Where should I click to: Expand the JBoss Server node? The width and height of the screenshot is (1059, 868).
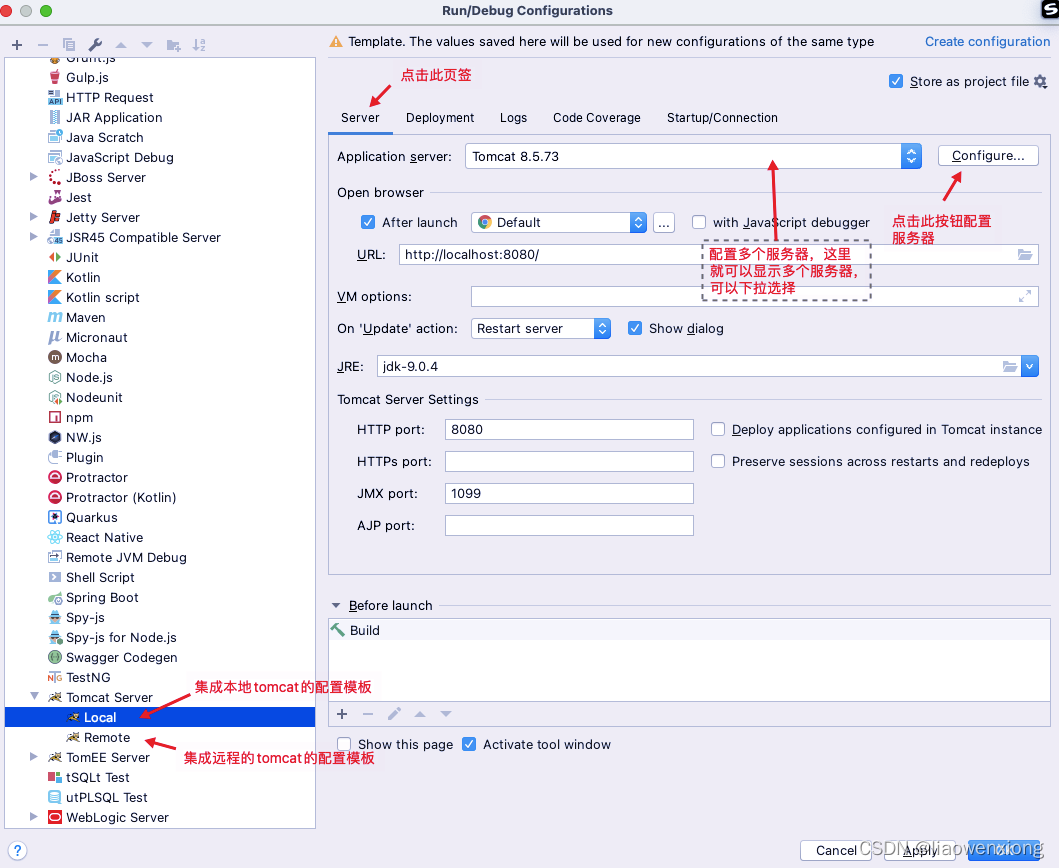click(x=34, y=177)
